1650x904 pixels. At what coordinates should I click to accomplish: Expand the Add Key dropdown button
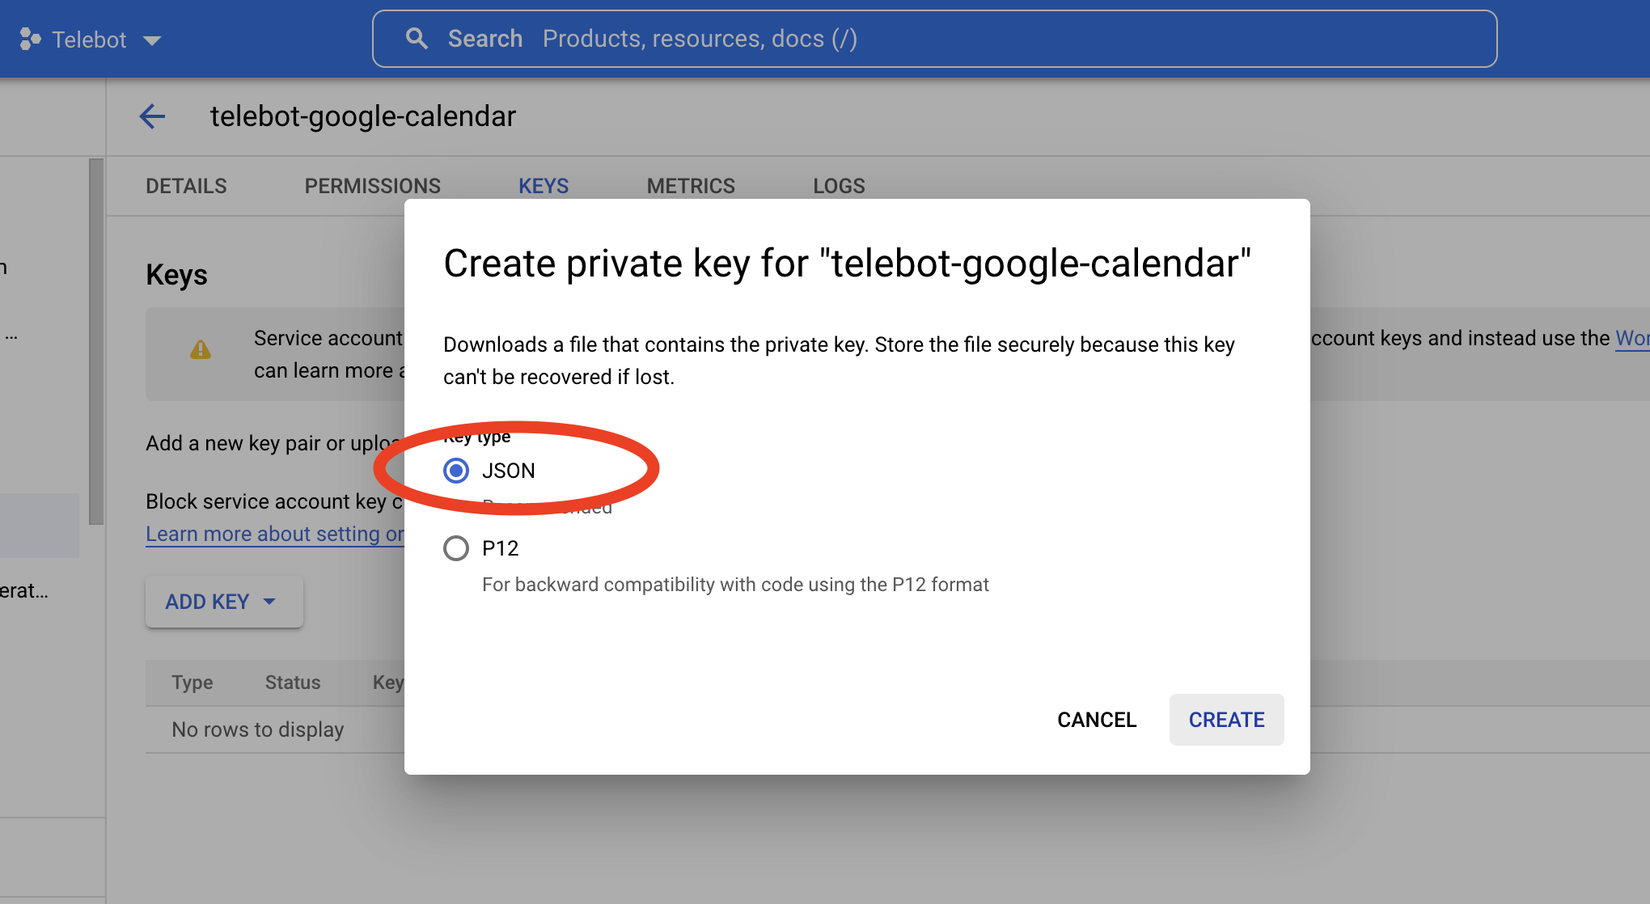pos(223,602)
